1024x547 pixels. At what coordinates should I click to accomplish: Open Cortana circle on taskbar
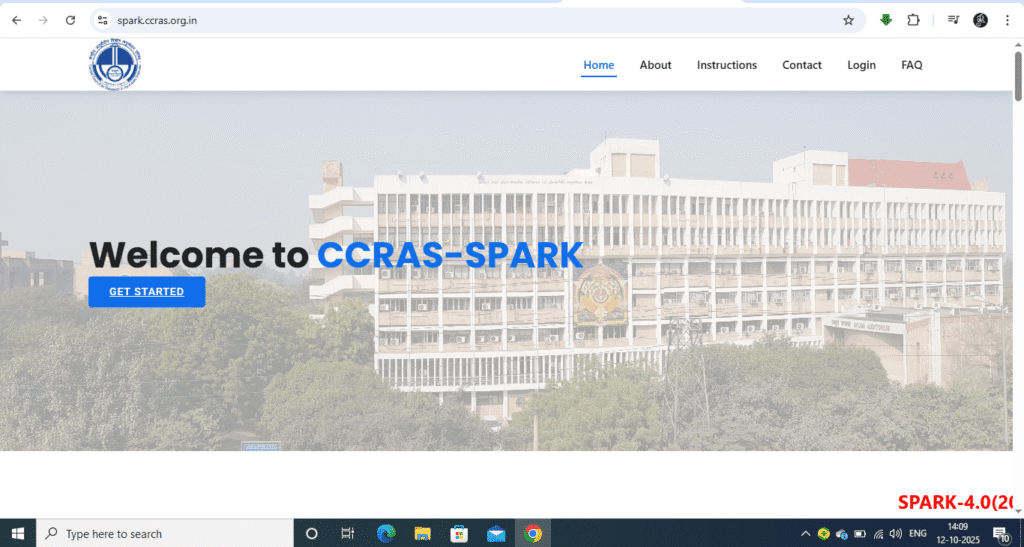[x=312, y=533]
